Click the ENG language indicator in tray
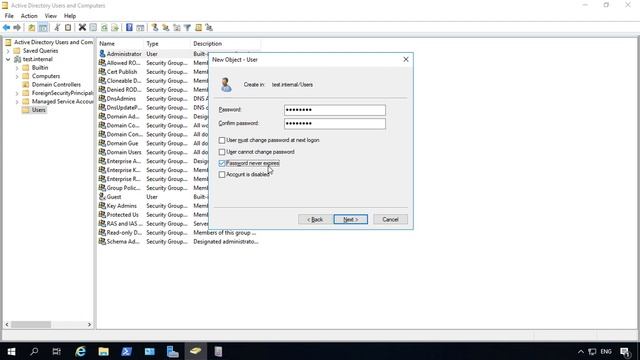 606,351
